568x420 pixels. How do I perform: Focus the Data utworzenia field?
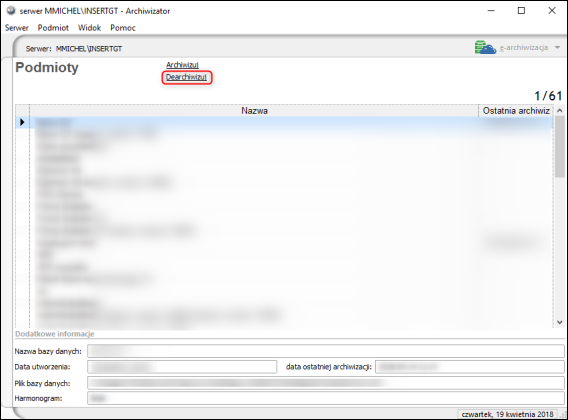coord(182,367)
